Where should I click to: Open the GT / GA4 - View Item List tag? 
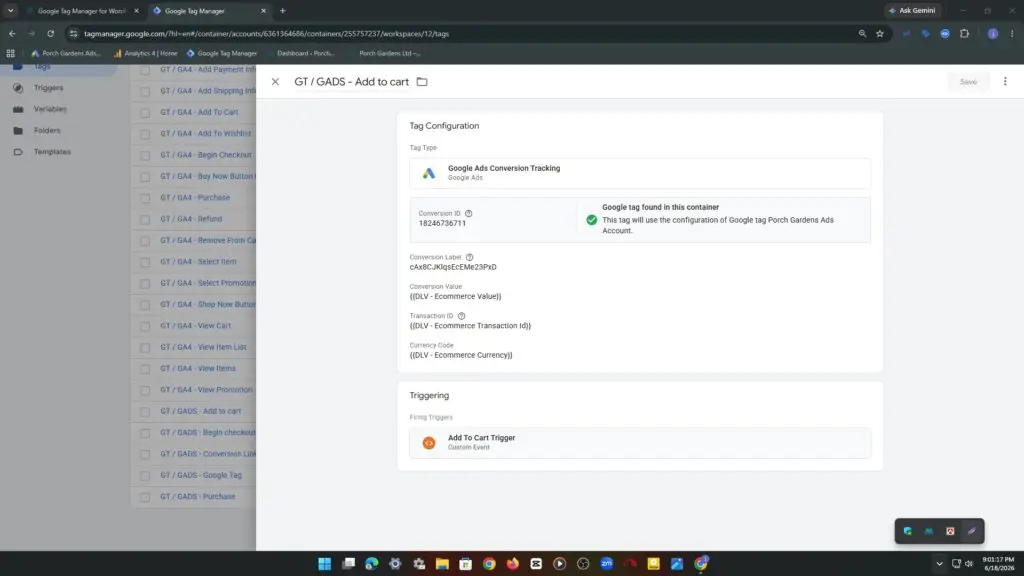(x=203, y=347)
